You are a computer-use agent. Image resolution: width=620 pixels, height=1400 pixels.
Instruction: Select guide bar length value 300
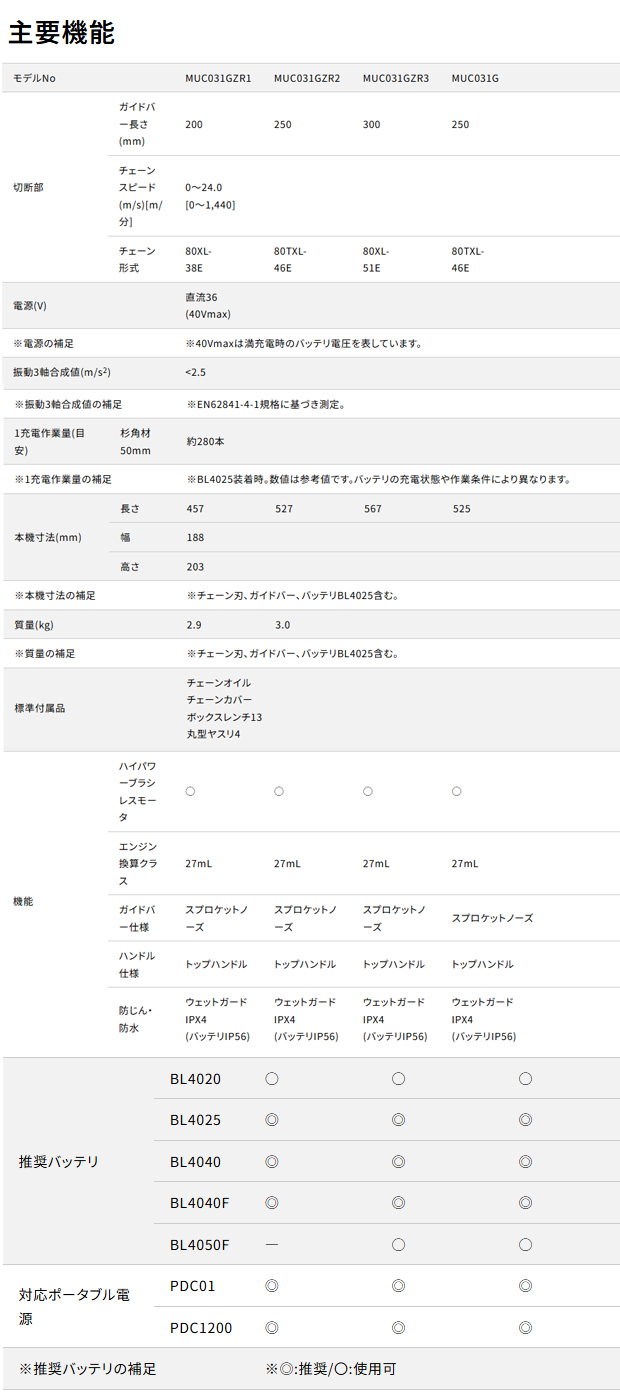(x=372, y=124)
